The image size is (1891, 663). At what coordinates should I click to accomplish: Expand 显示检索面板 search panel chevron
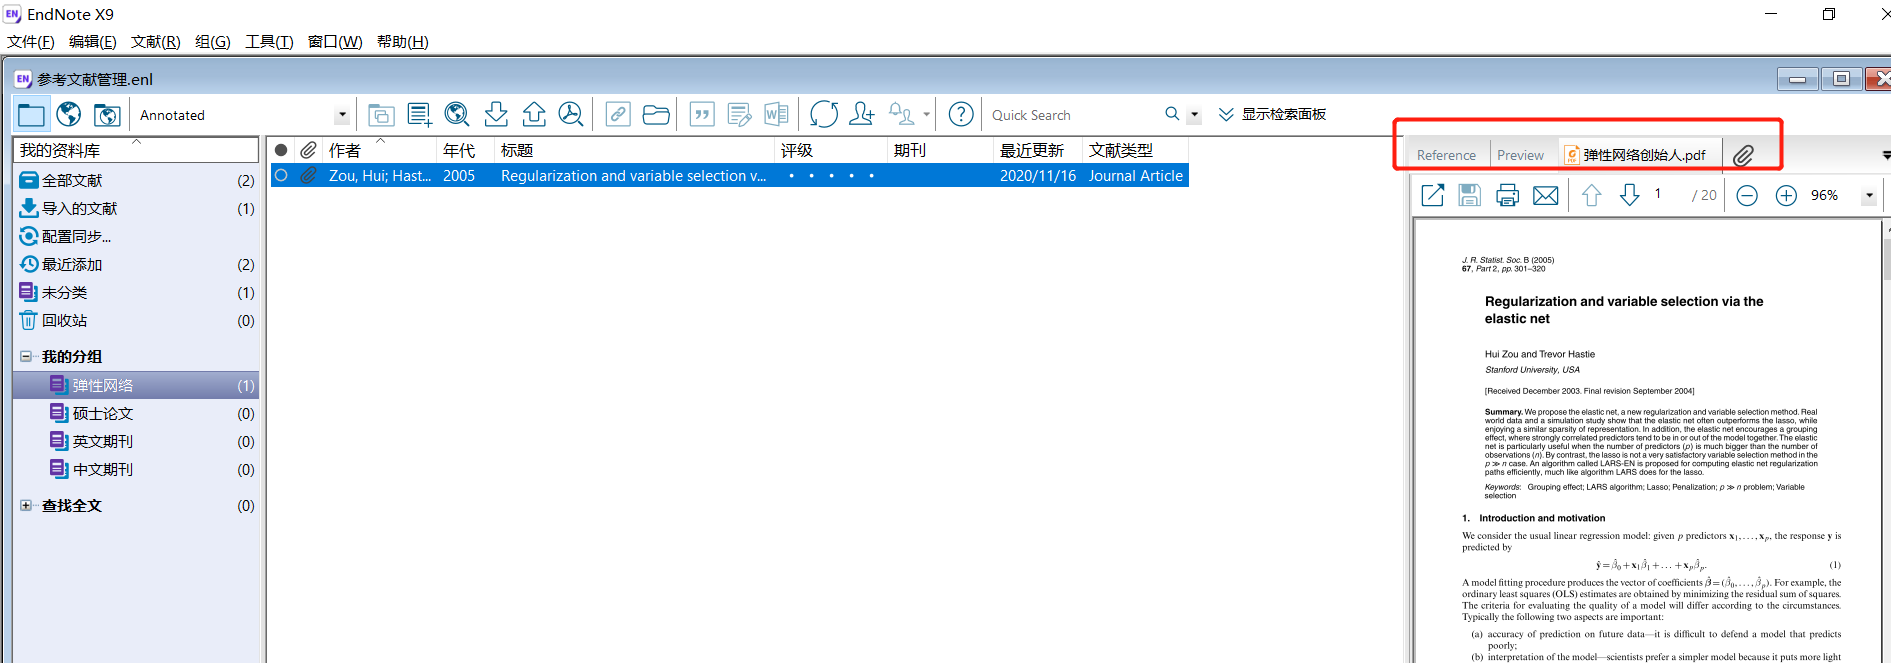(1226, 115)
